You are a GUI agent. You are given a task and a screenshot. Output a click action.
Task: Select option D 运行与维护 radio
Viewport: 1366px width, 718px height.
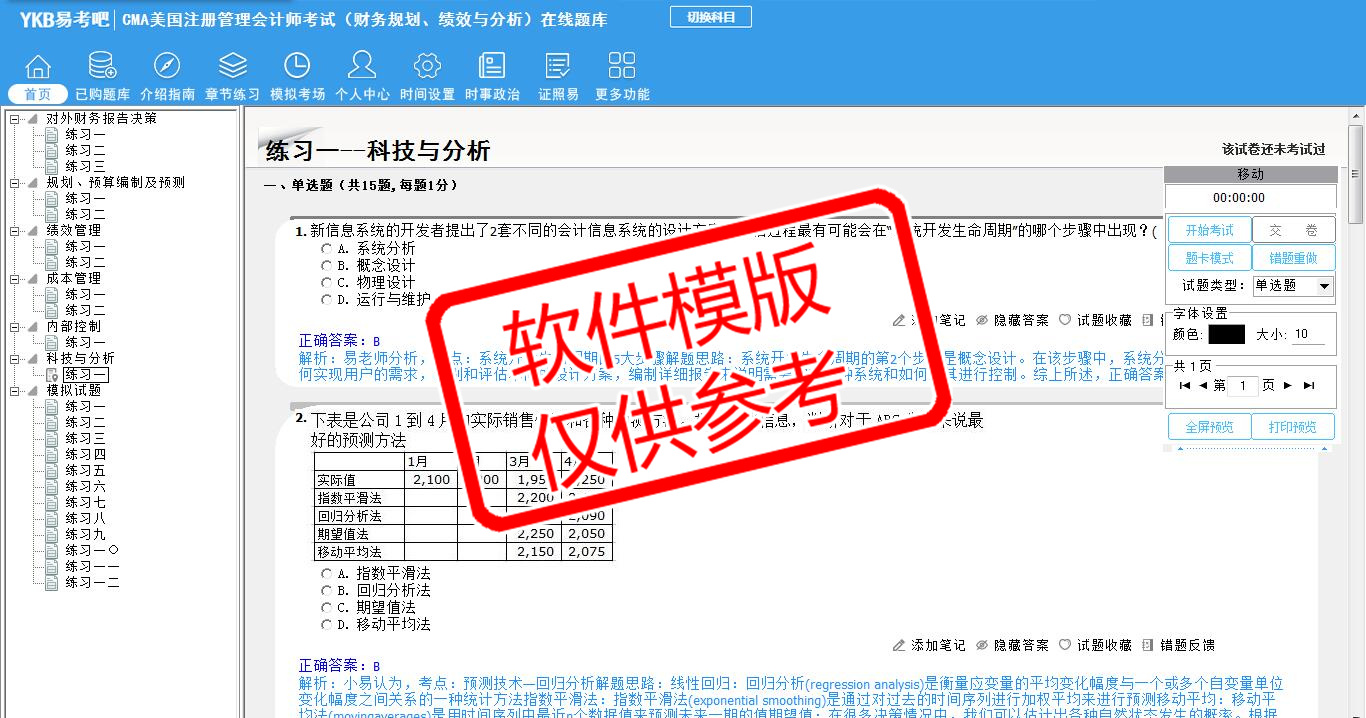click(x=326, y=299)
